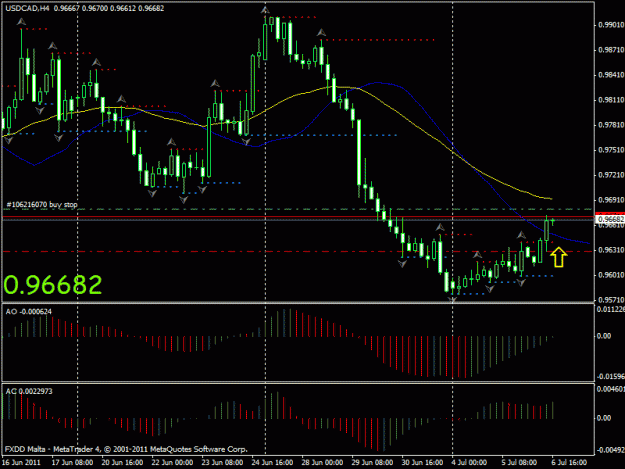This screenshot has width=625, height=469.
Task: Click the 22 Jun 00:00 time label
Action: [x=172, y=463]
